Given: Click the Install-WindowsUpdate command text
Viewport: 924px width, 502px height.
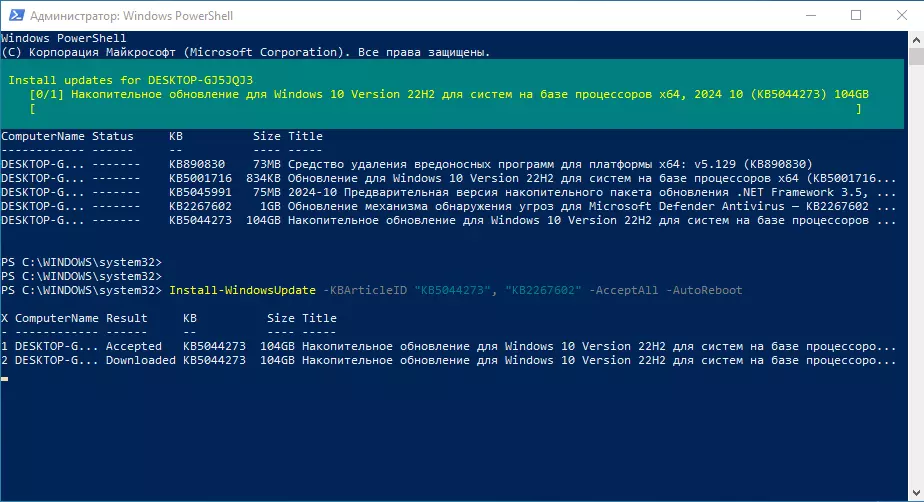Looking at the screenshot, I should click(243, 290).
